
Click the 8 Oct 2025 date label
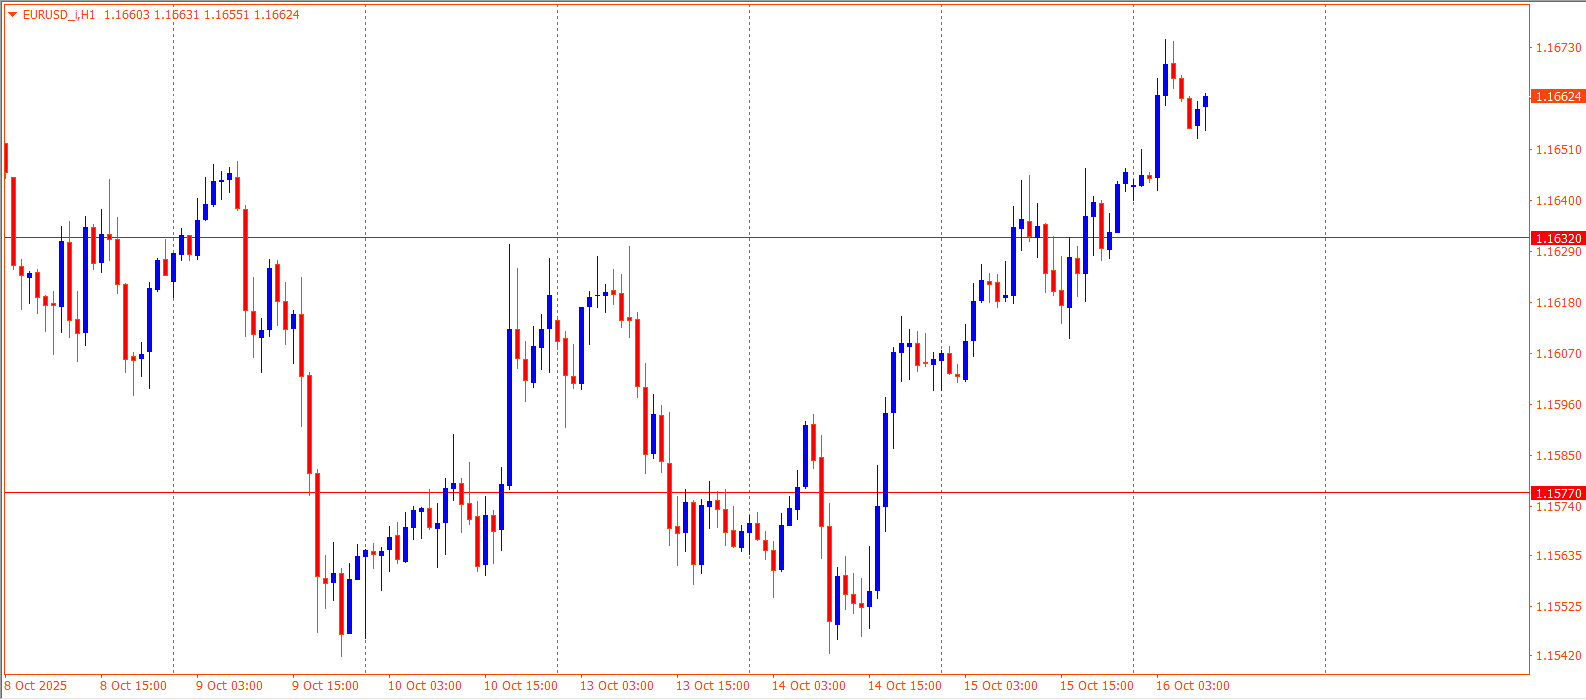tap(36, 686)
